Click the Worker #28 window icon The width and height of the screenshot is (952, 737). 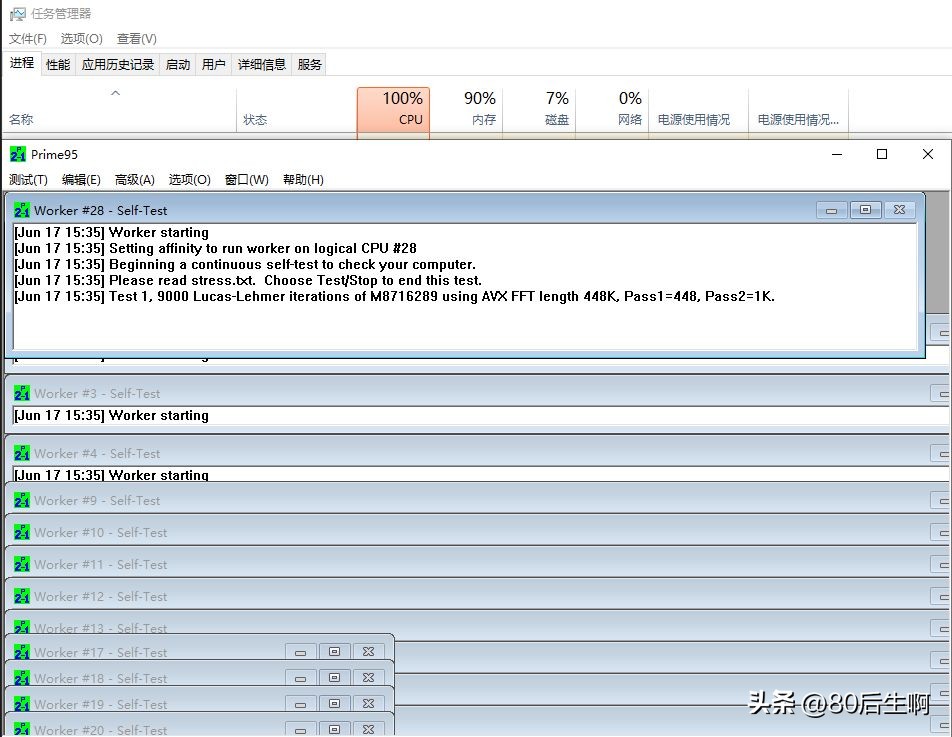pos(21,211)
